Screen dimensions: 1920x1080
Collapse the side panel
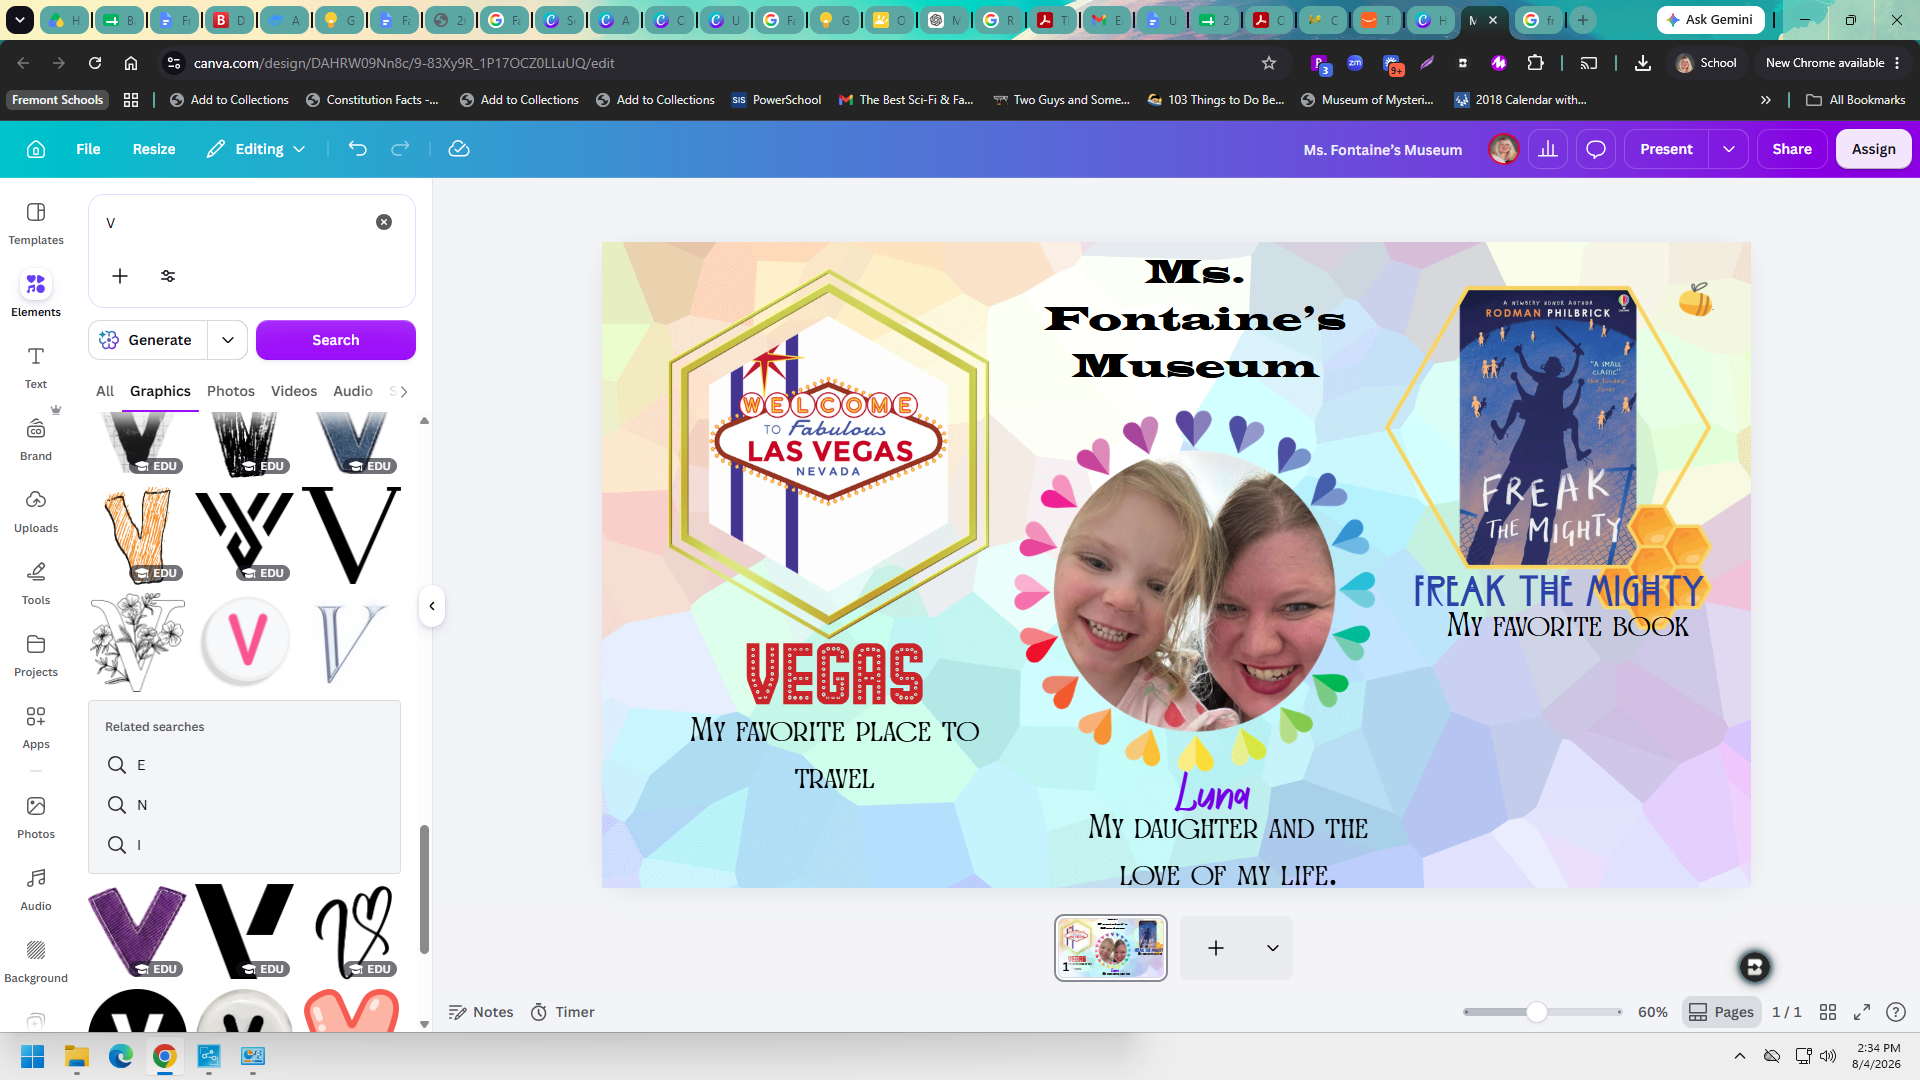432,606
